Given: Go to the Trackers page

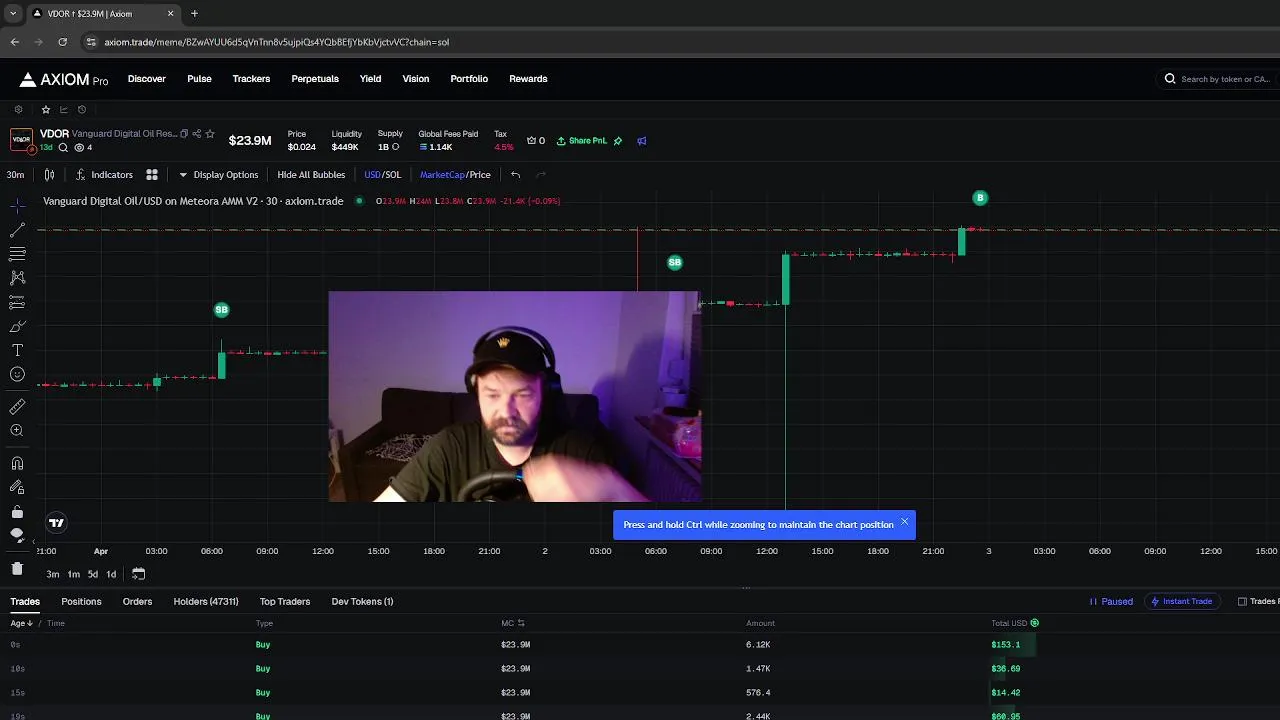Looking at the screenshot, I should pos(251,78).
